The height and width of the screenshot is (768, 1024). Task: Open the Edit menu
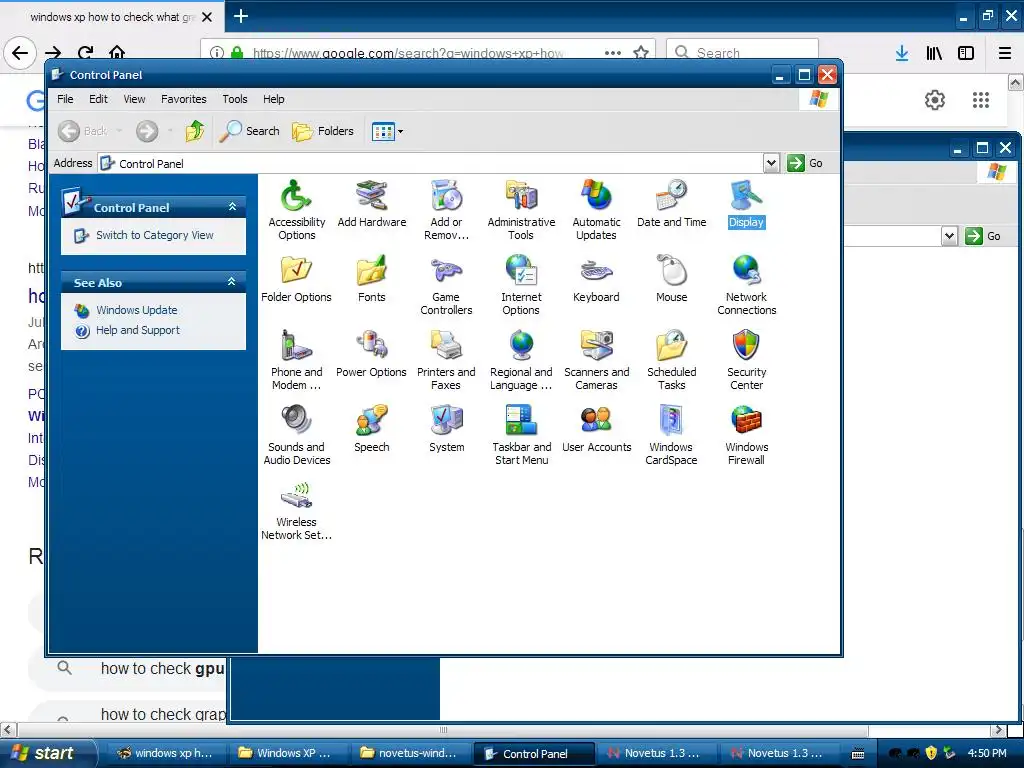[x=98, y=99]
